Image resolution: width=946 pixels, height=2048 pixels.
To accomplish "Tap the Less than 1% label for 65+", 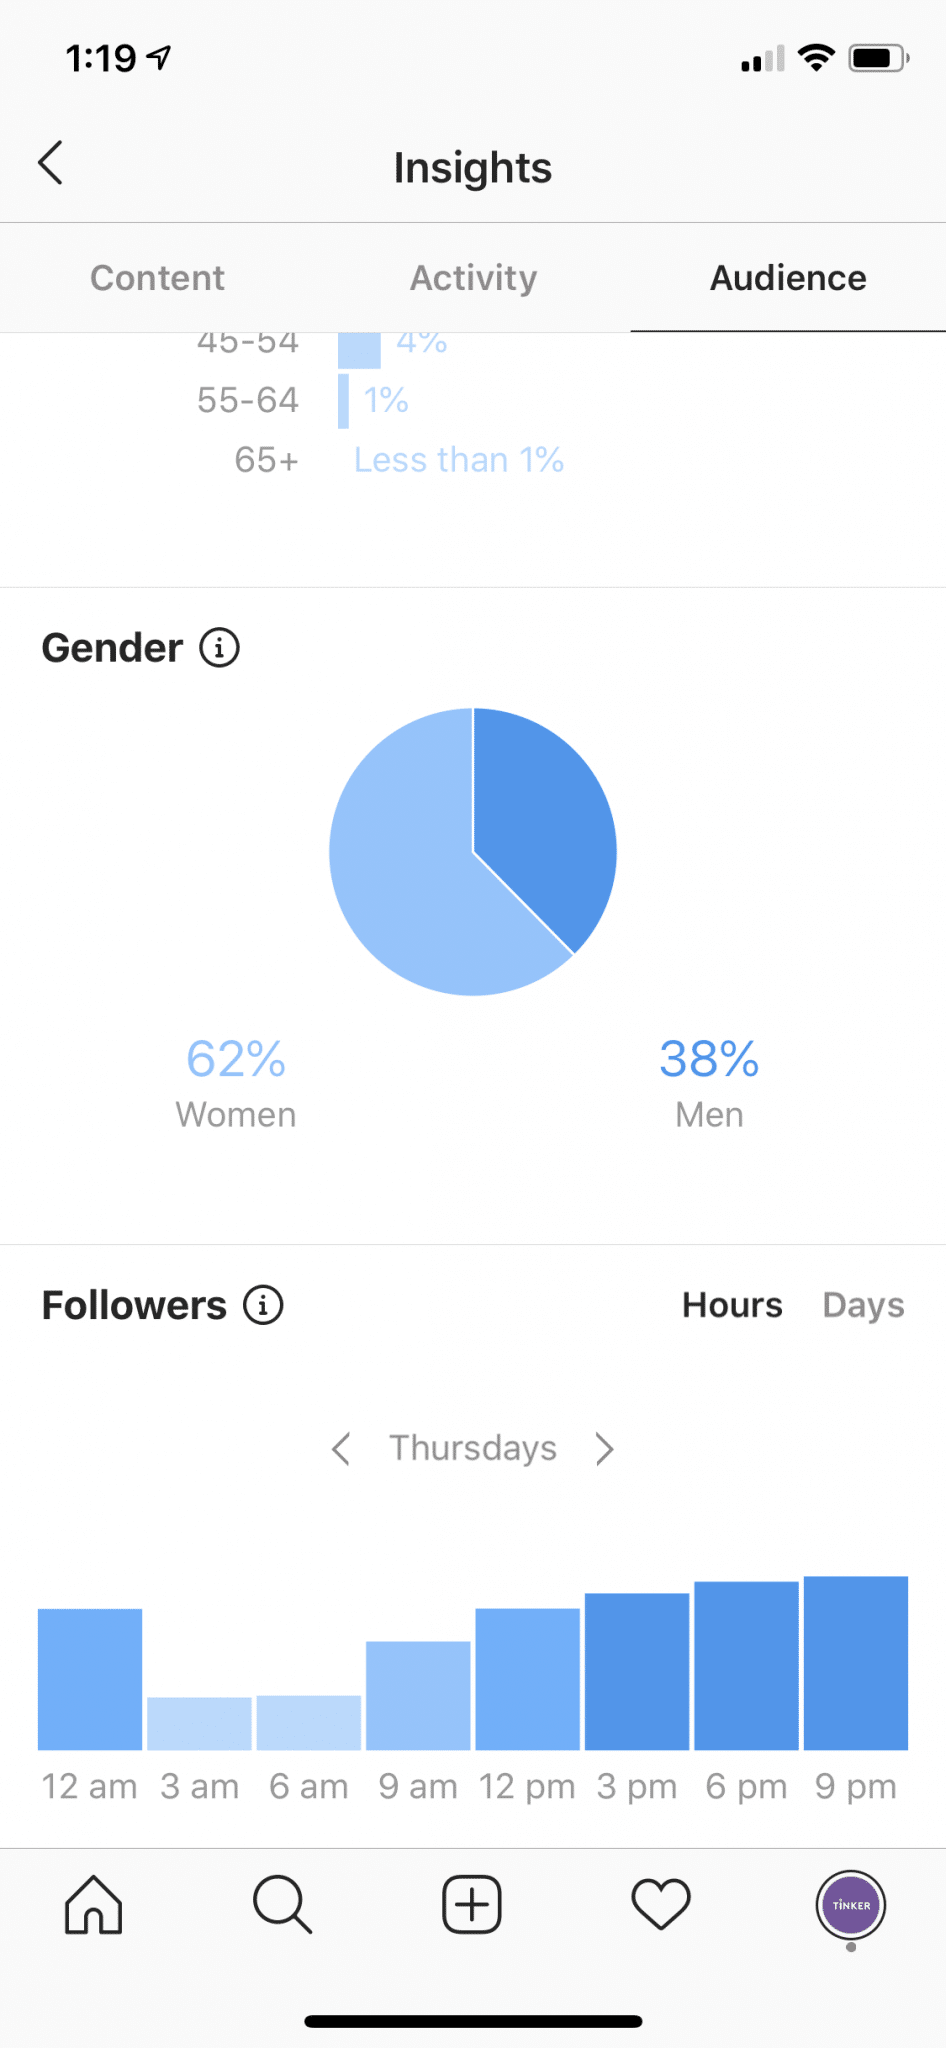I will [458, 459].
